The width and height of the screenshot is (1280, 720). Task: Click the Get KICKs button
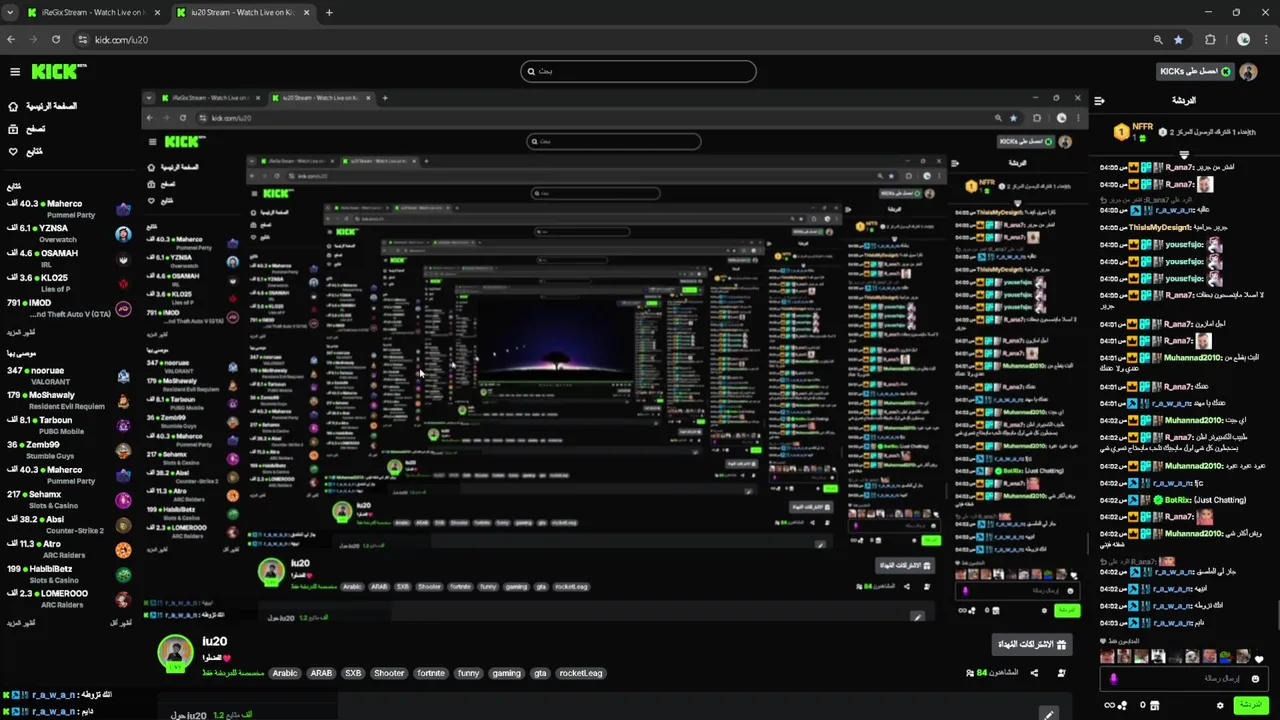click(x=1195, y=72)
